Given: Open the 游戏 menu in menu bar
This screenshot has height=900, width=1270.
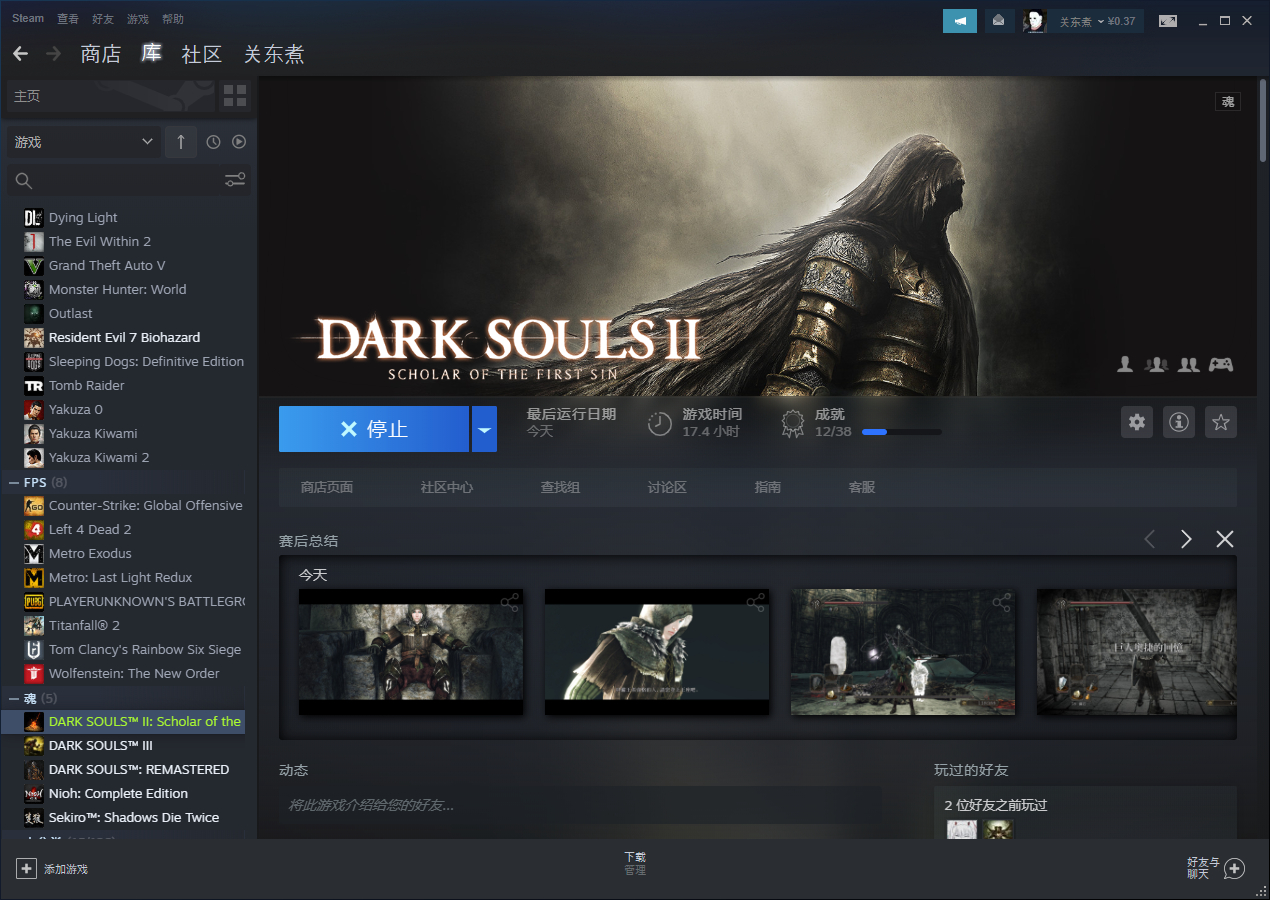Looking at the screenshot, I should tap(138, 19).
